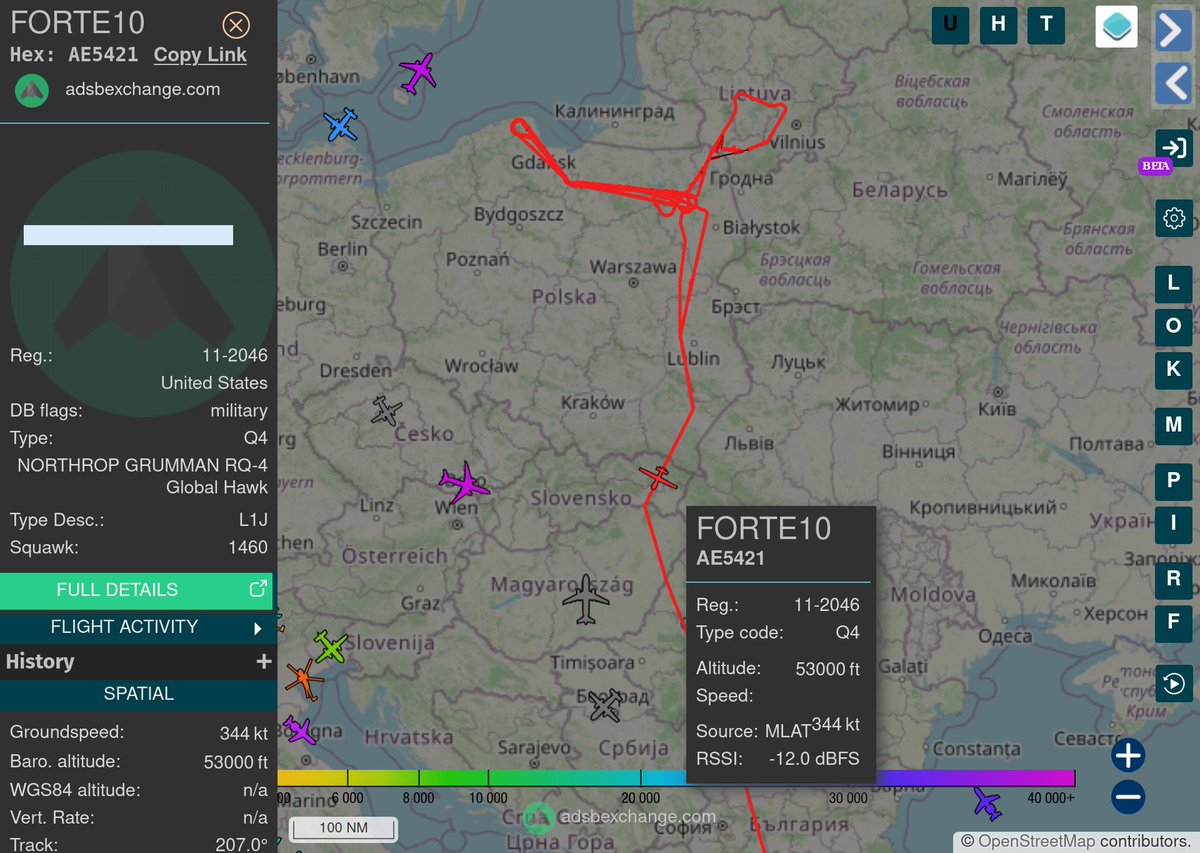This screenshot has height=853, width=1200.
Task: Click the BETA login arrow icon
Action: coord(1174,150)
